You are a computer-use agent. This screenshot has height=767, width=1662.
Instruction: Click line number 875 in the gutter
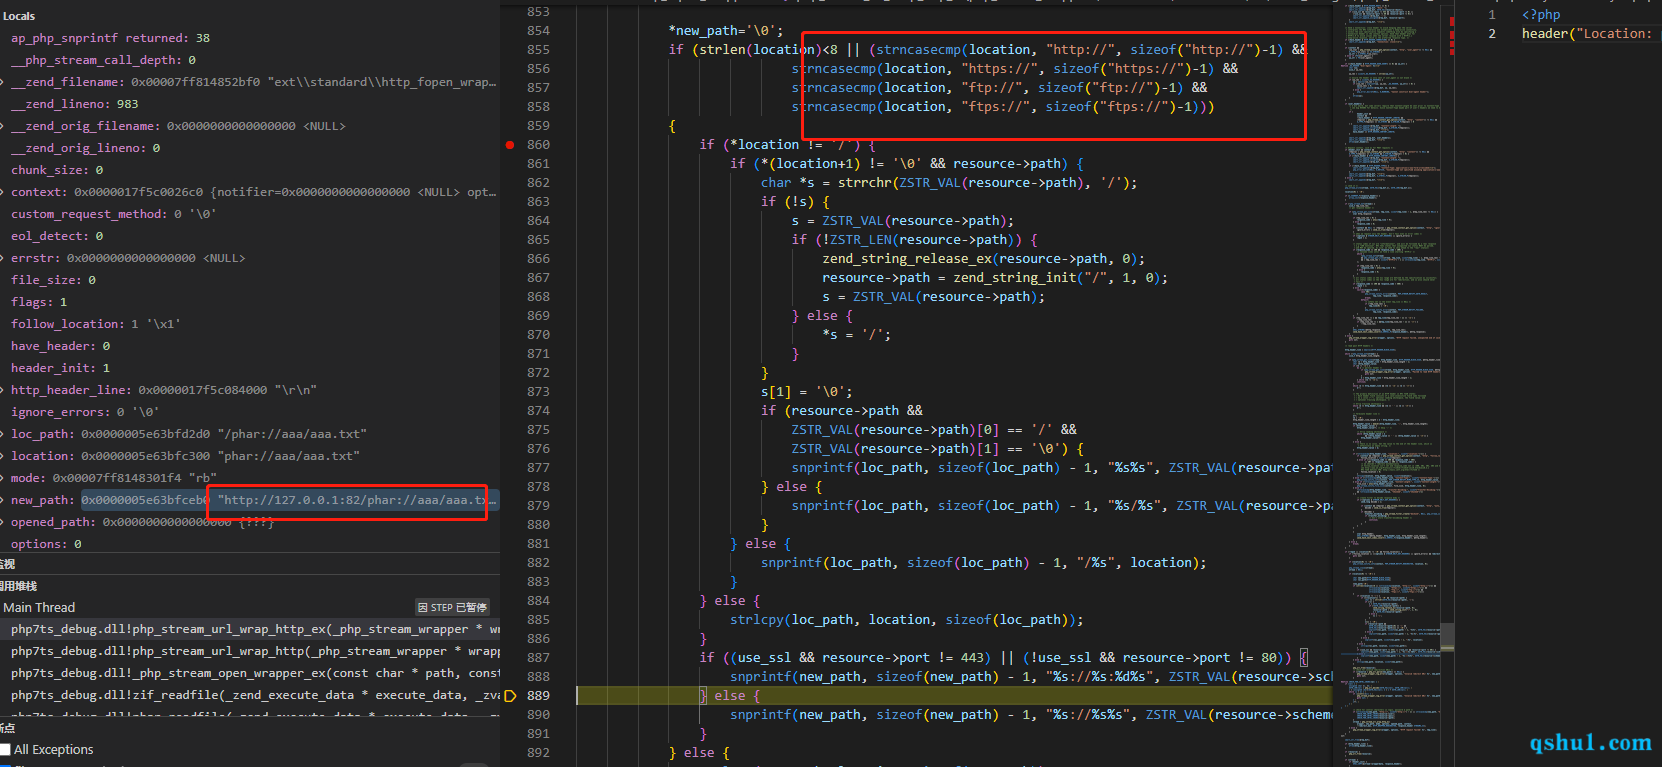coord(538,430)
